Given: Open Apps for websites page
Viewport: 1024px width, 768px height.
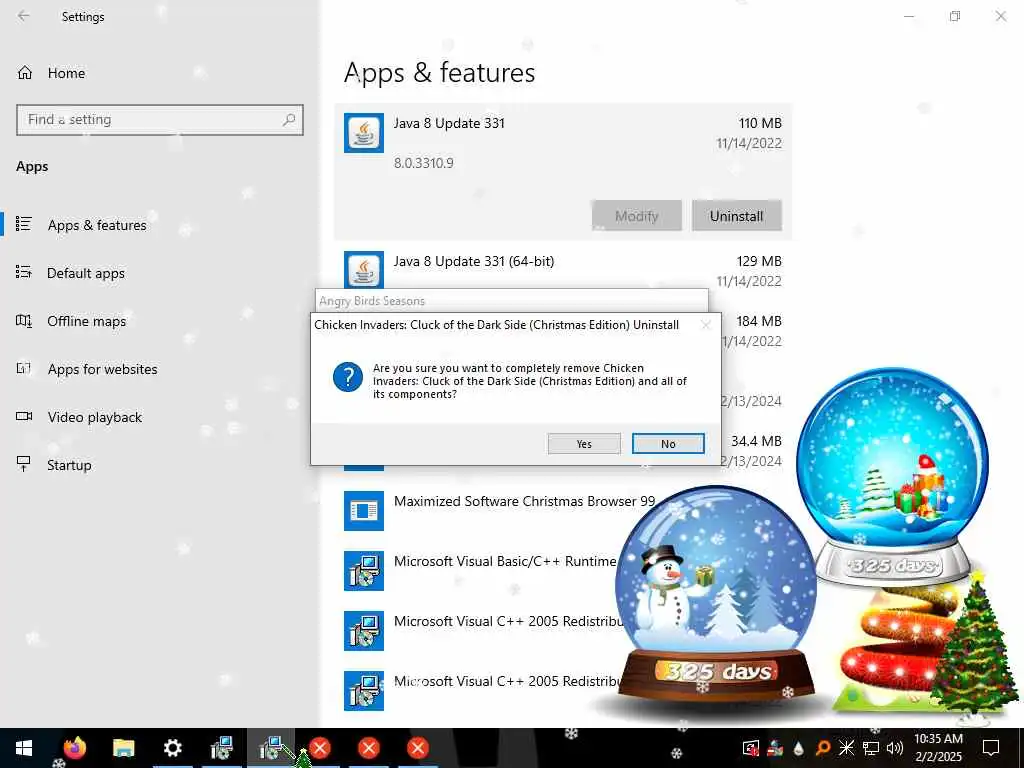Looking at the screenshot, I should click(x=102, y=369).
